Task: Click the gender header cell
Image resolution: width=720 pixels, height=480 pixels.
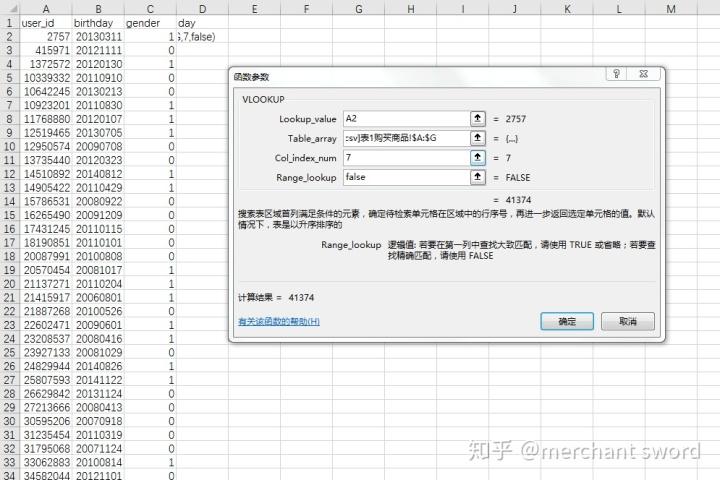Action: click(x=150, y=23)
